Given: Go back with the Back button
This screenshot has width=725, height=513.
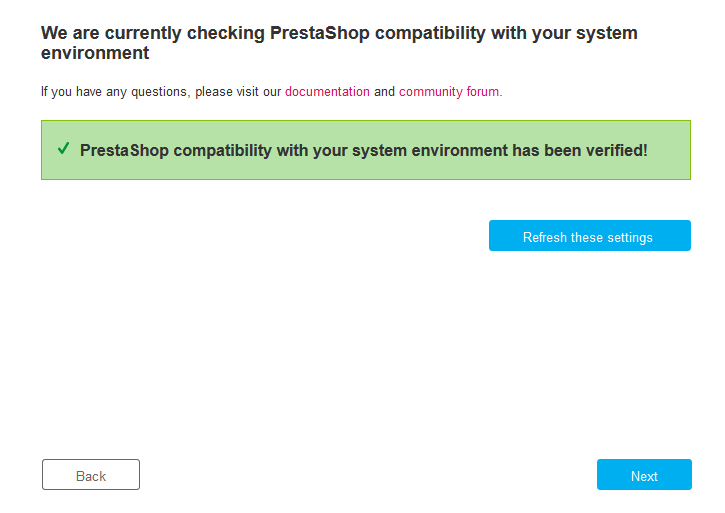Looking at the screenshot, I should point(91,475).
